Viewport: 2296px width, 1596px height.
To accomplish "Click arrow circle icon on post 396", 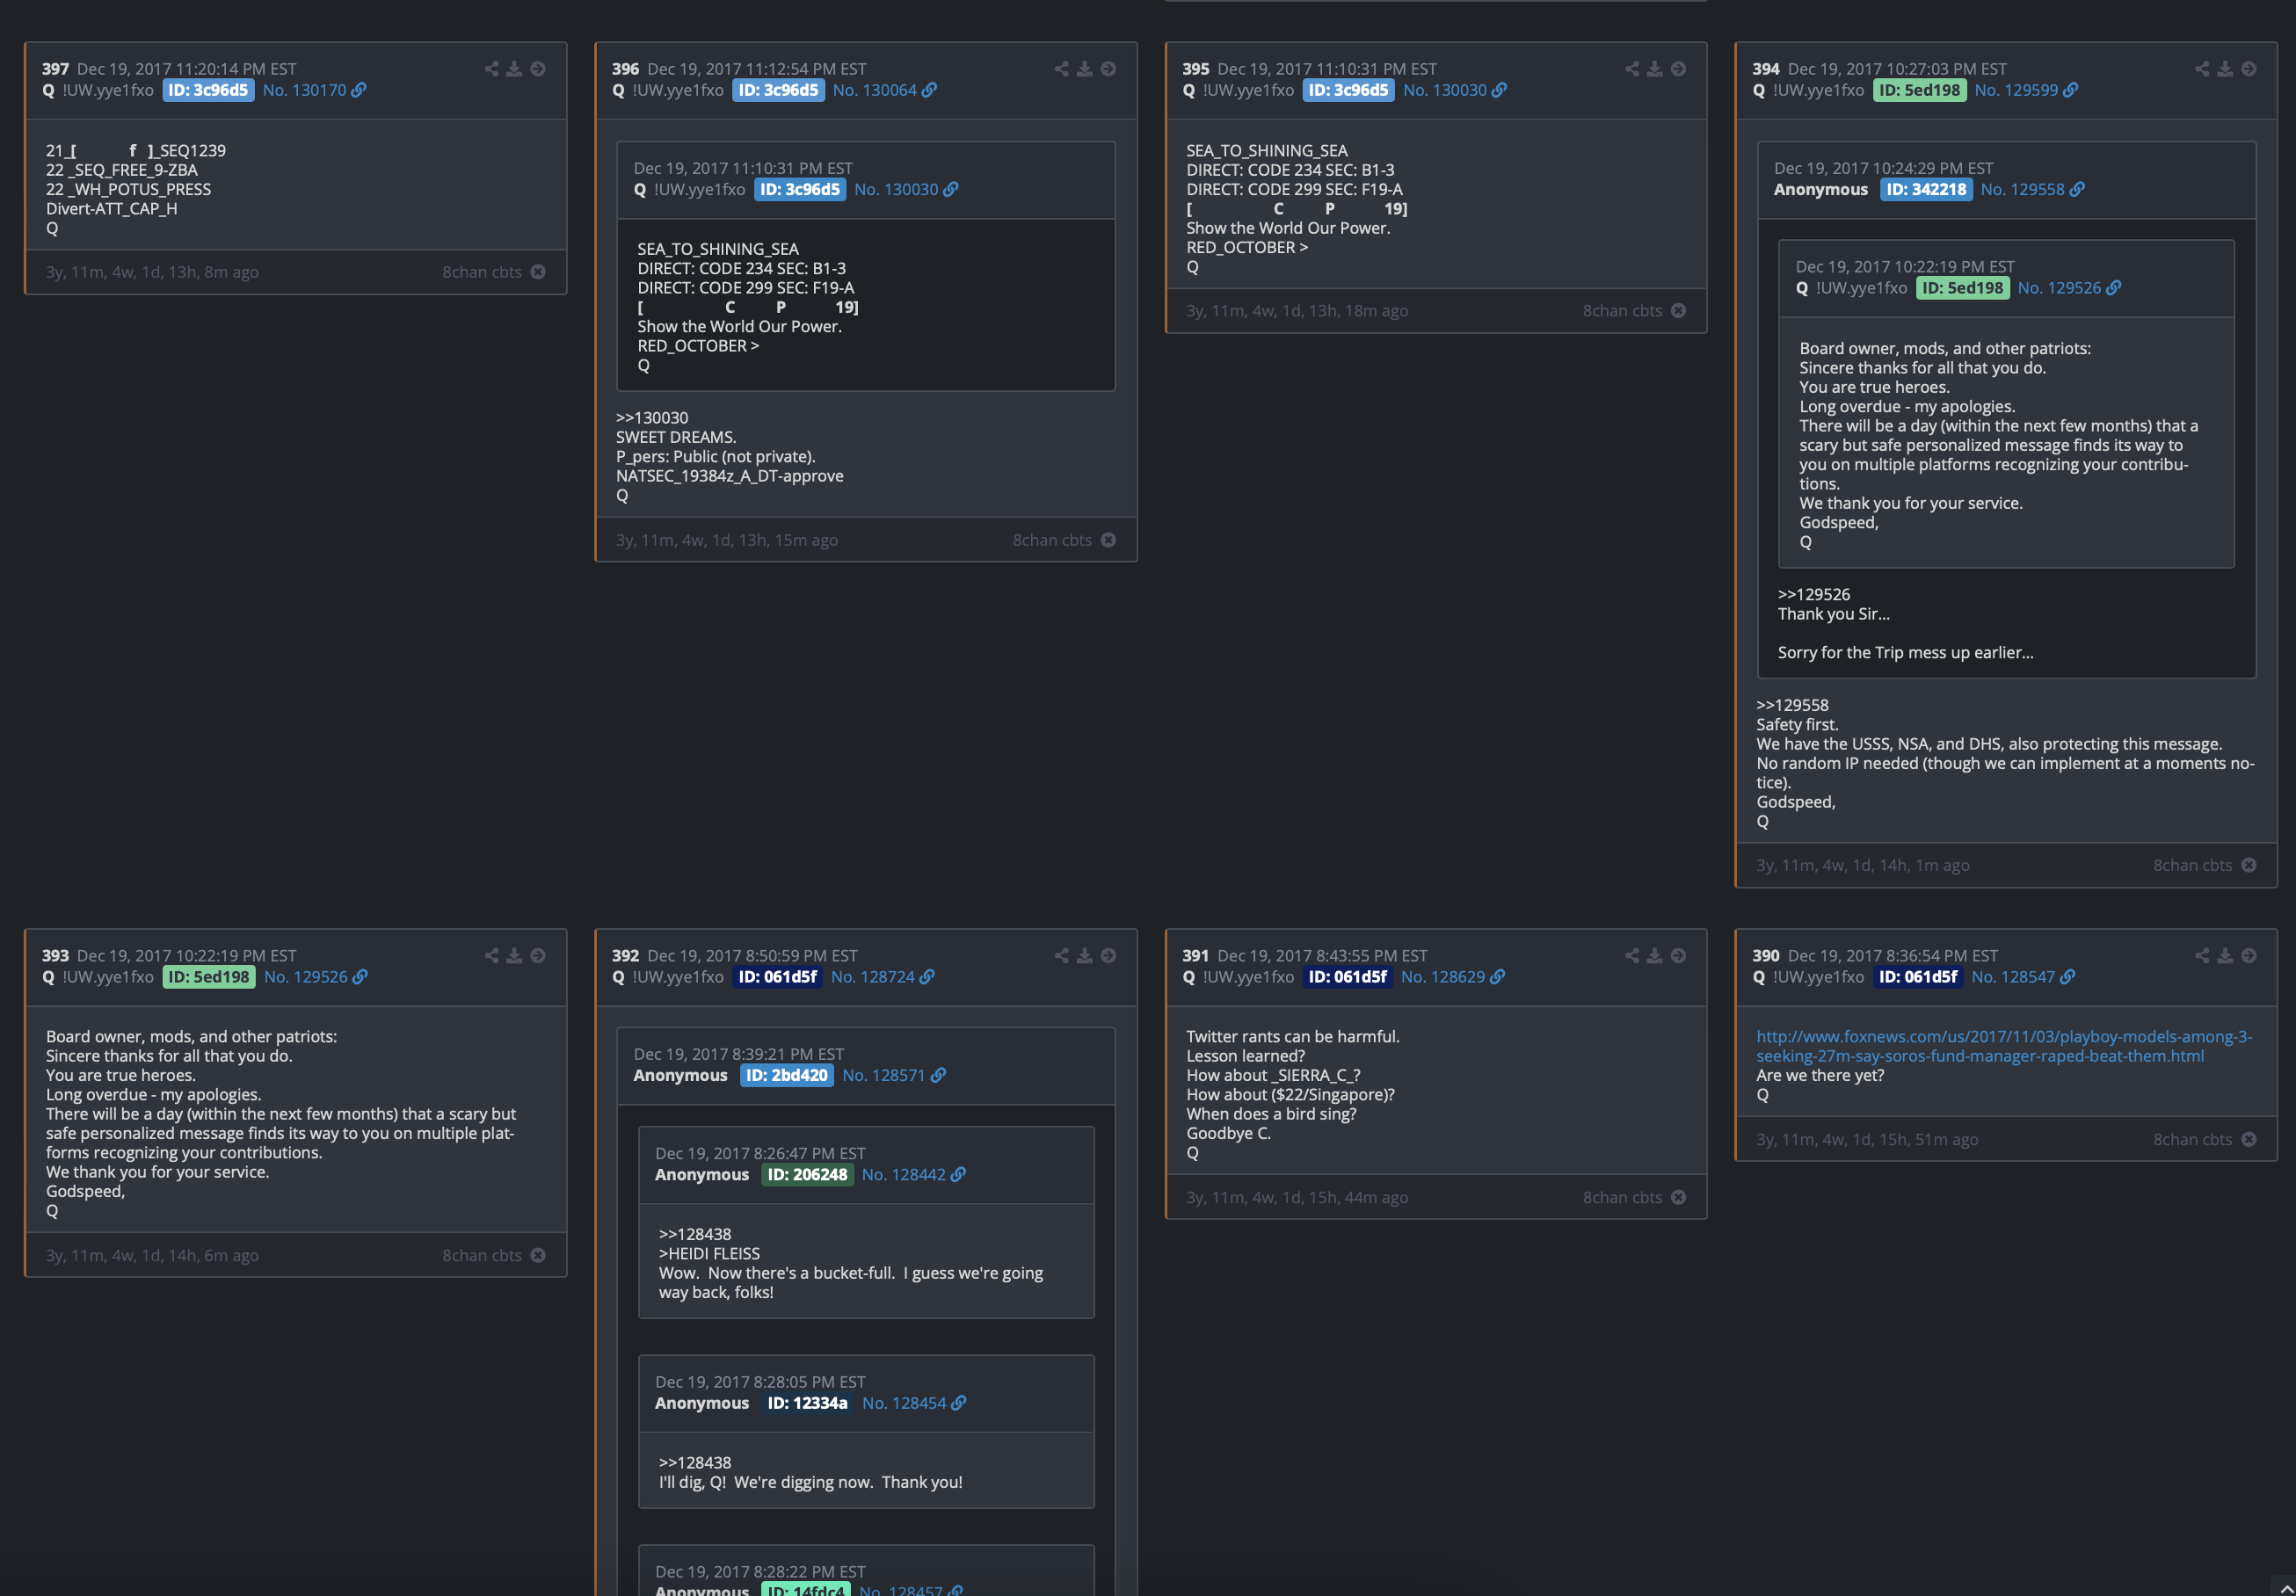I will pos(1108,69).
